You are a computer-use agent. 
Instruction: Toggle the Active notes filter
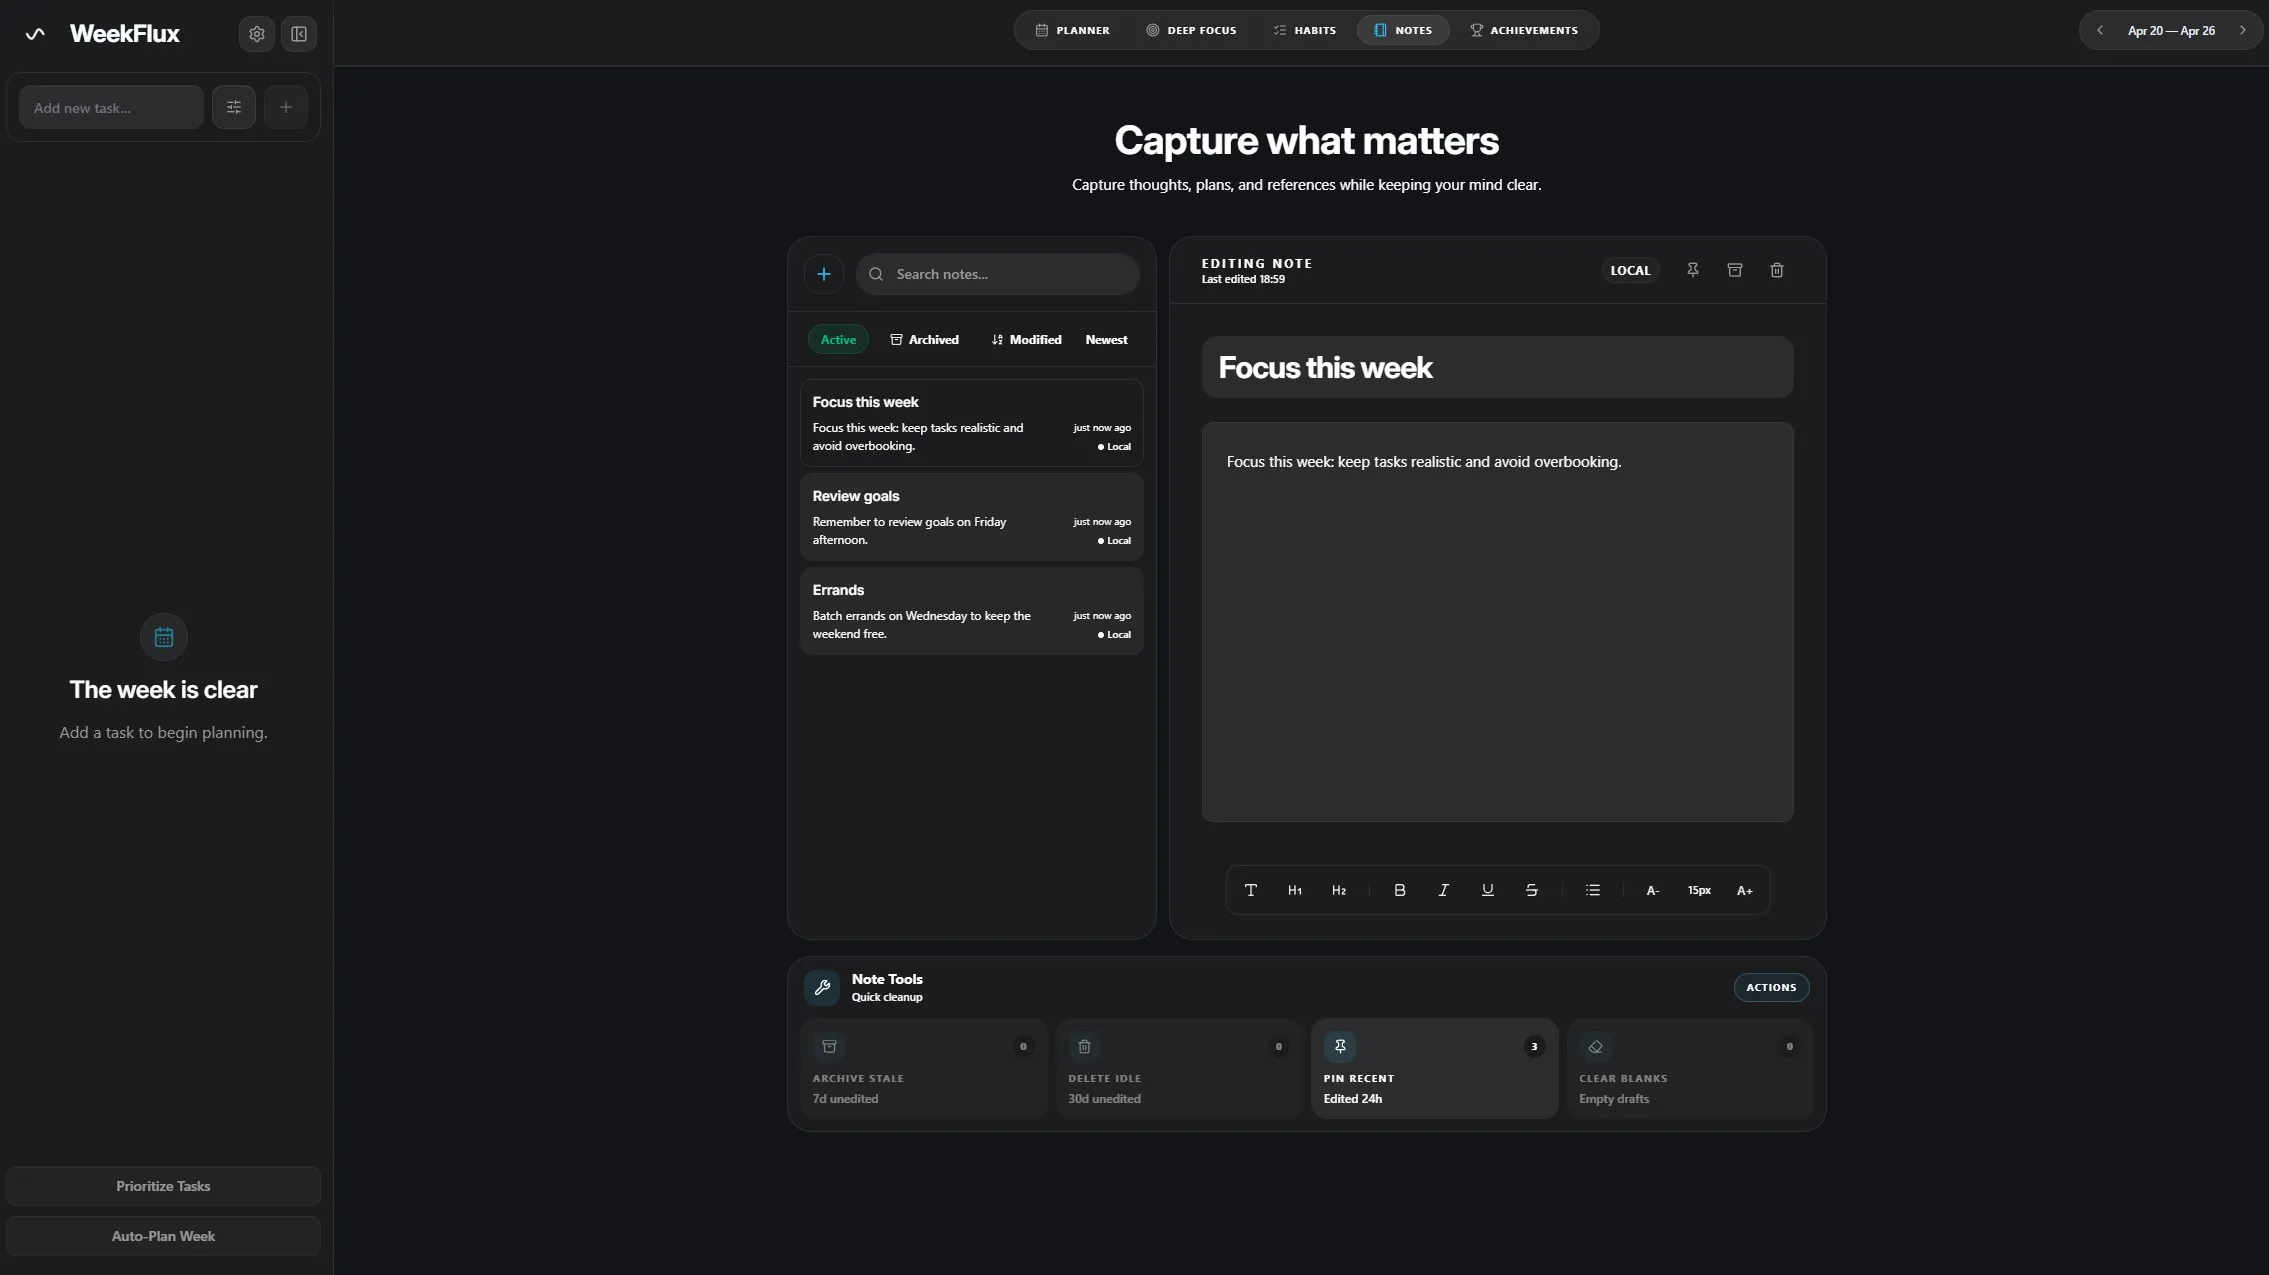[x=837, y=339]
